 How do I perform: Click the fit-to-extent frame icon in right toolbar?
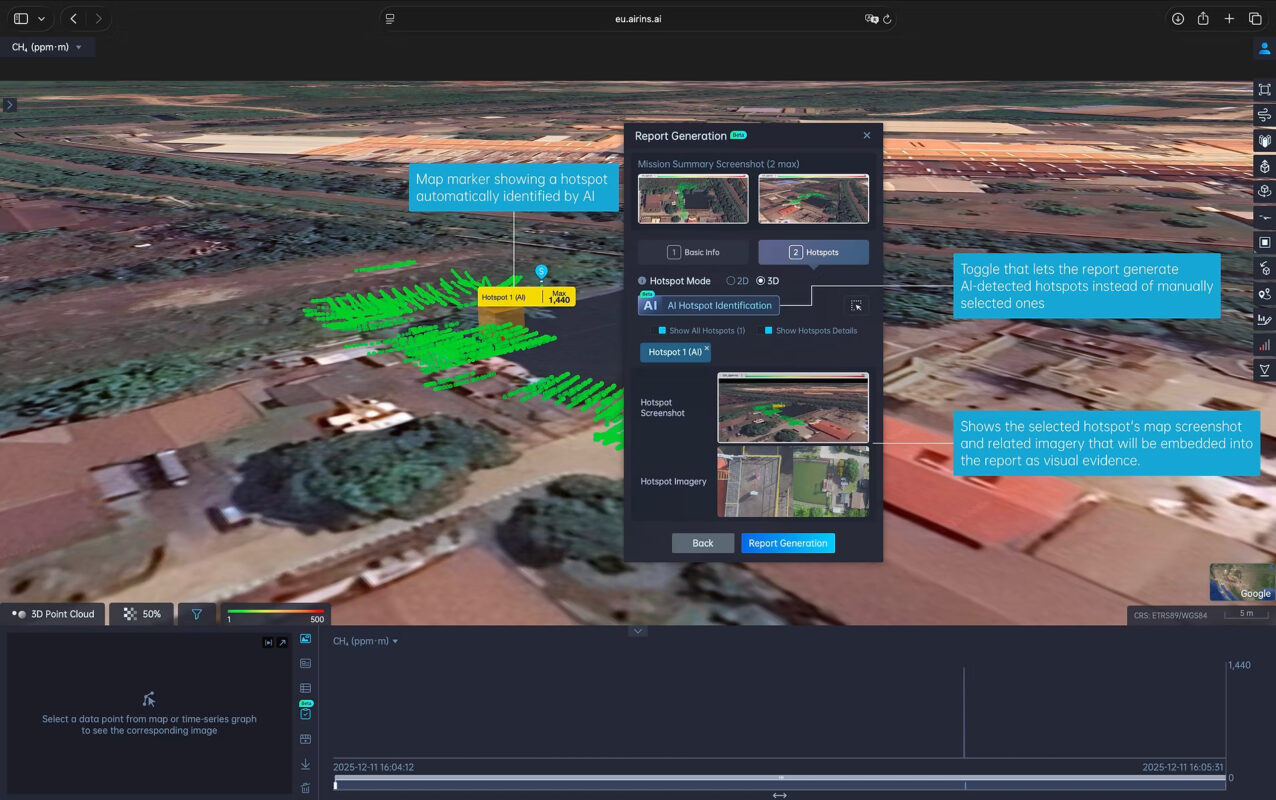point(1264,90)
